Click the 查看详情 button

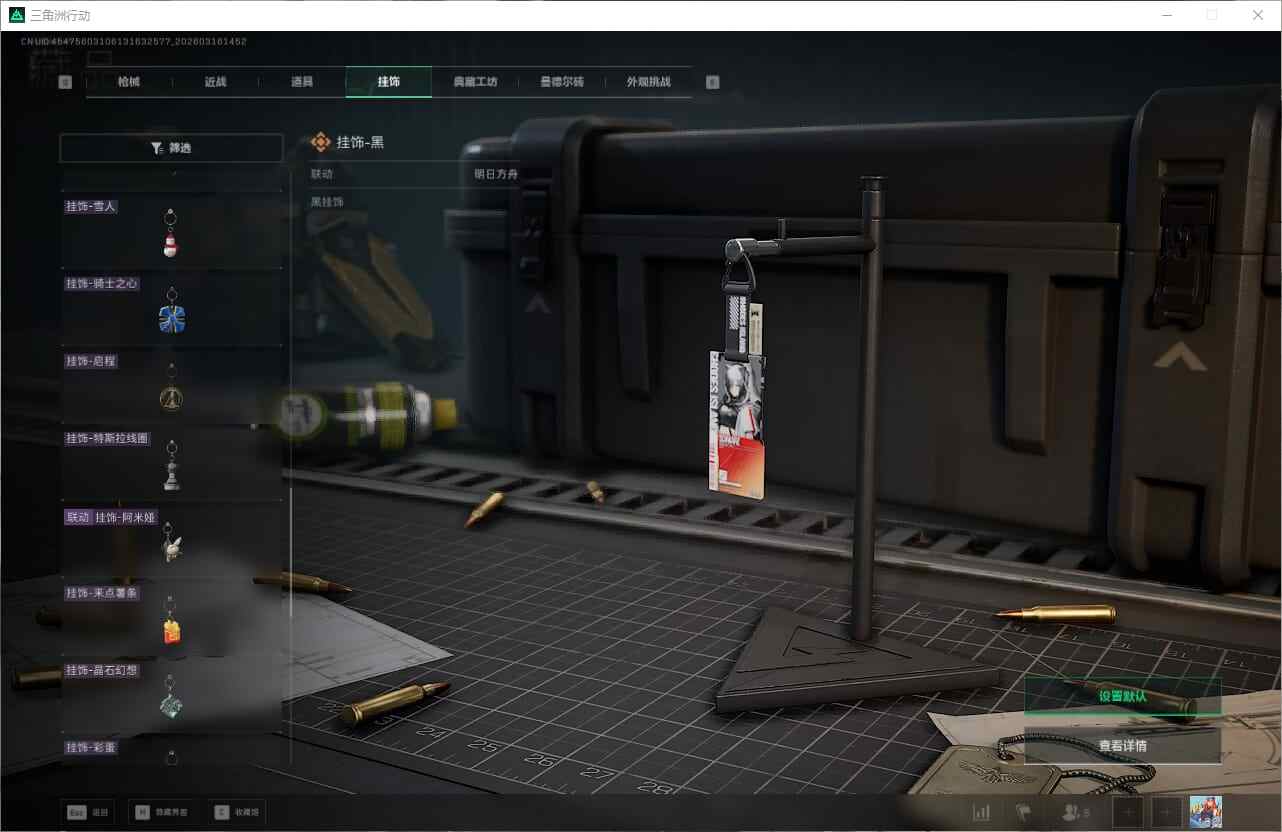point(1122,746)
